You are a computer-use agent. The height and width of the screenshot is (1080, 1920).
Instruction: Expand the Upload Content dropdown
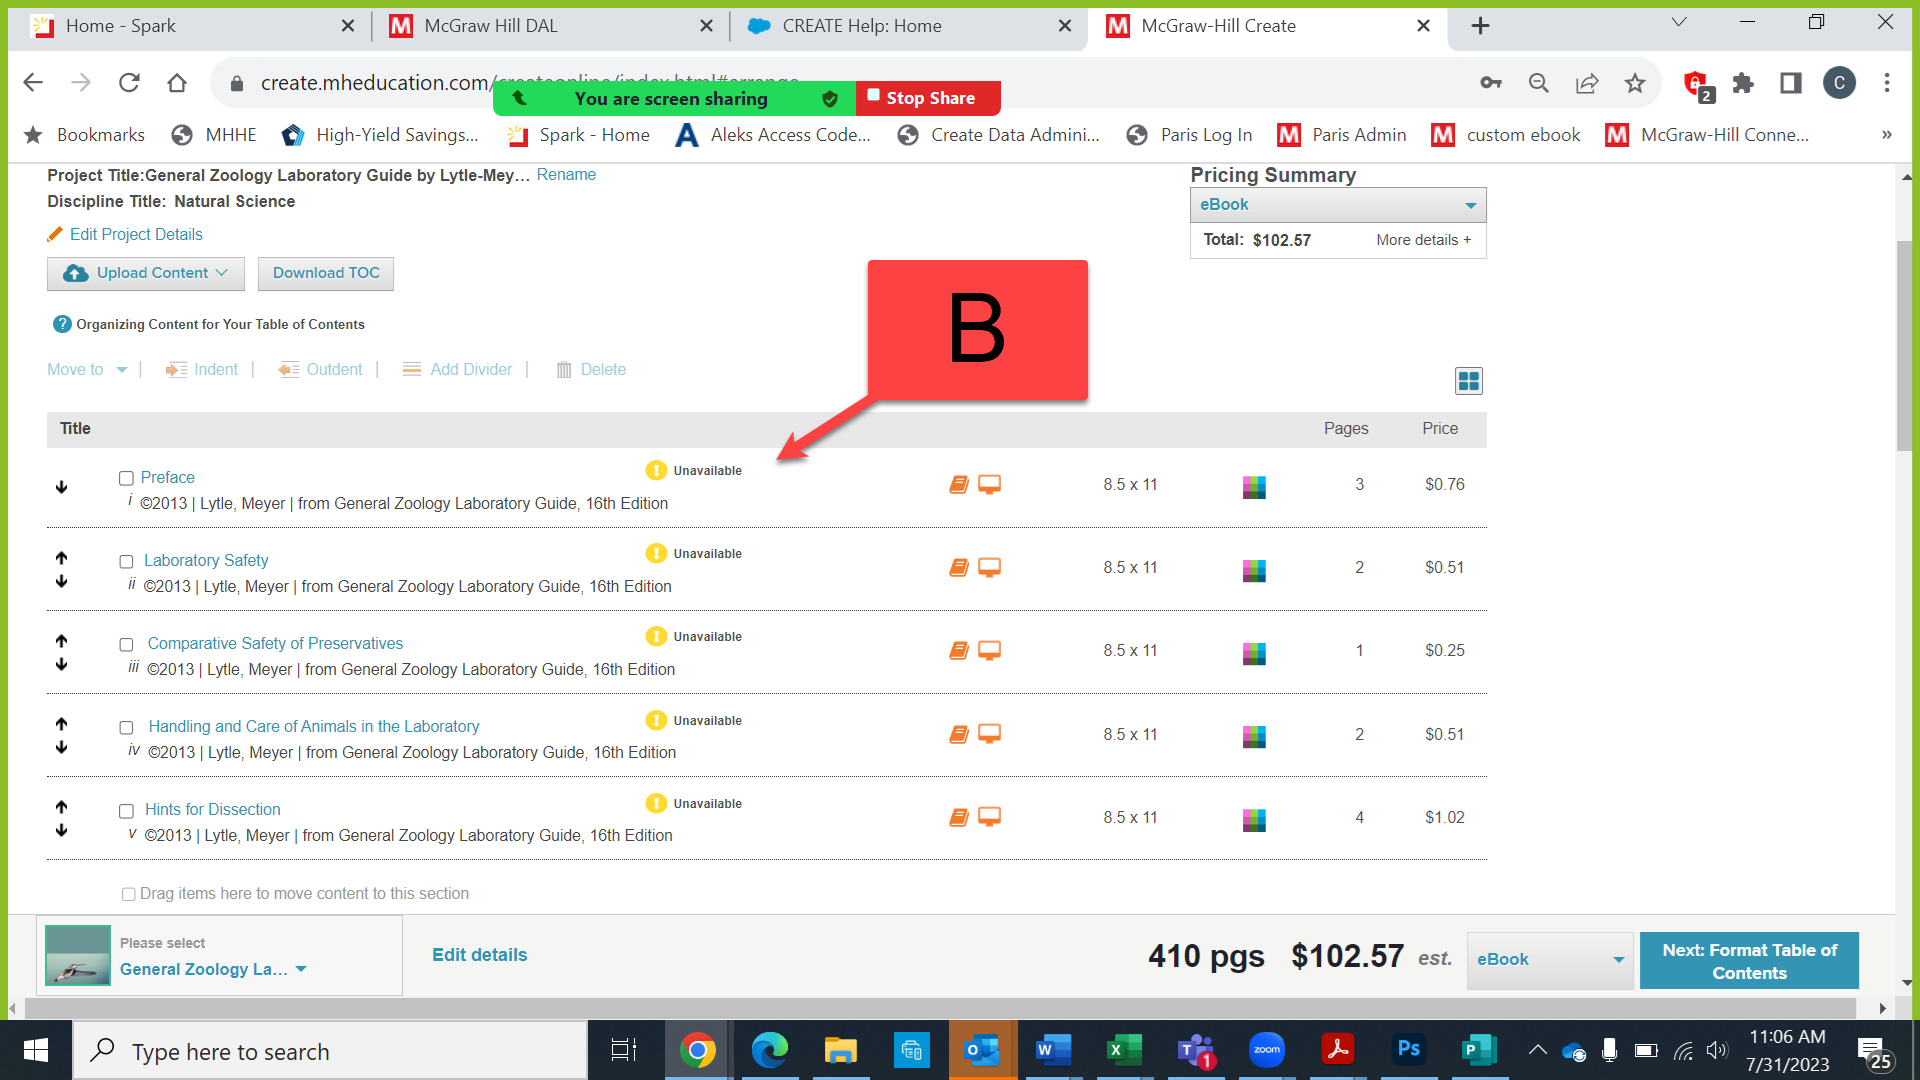[x=146, y=273]
